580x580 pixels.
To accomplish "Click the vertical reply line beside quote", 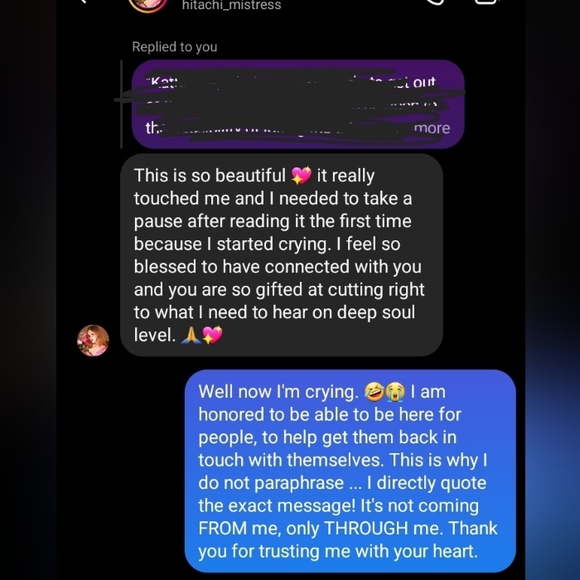I will click(x=121, y=104).
